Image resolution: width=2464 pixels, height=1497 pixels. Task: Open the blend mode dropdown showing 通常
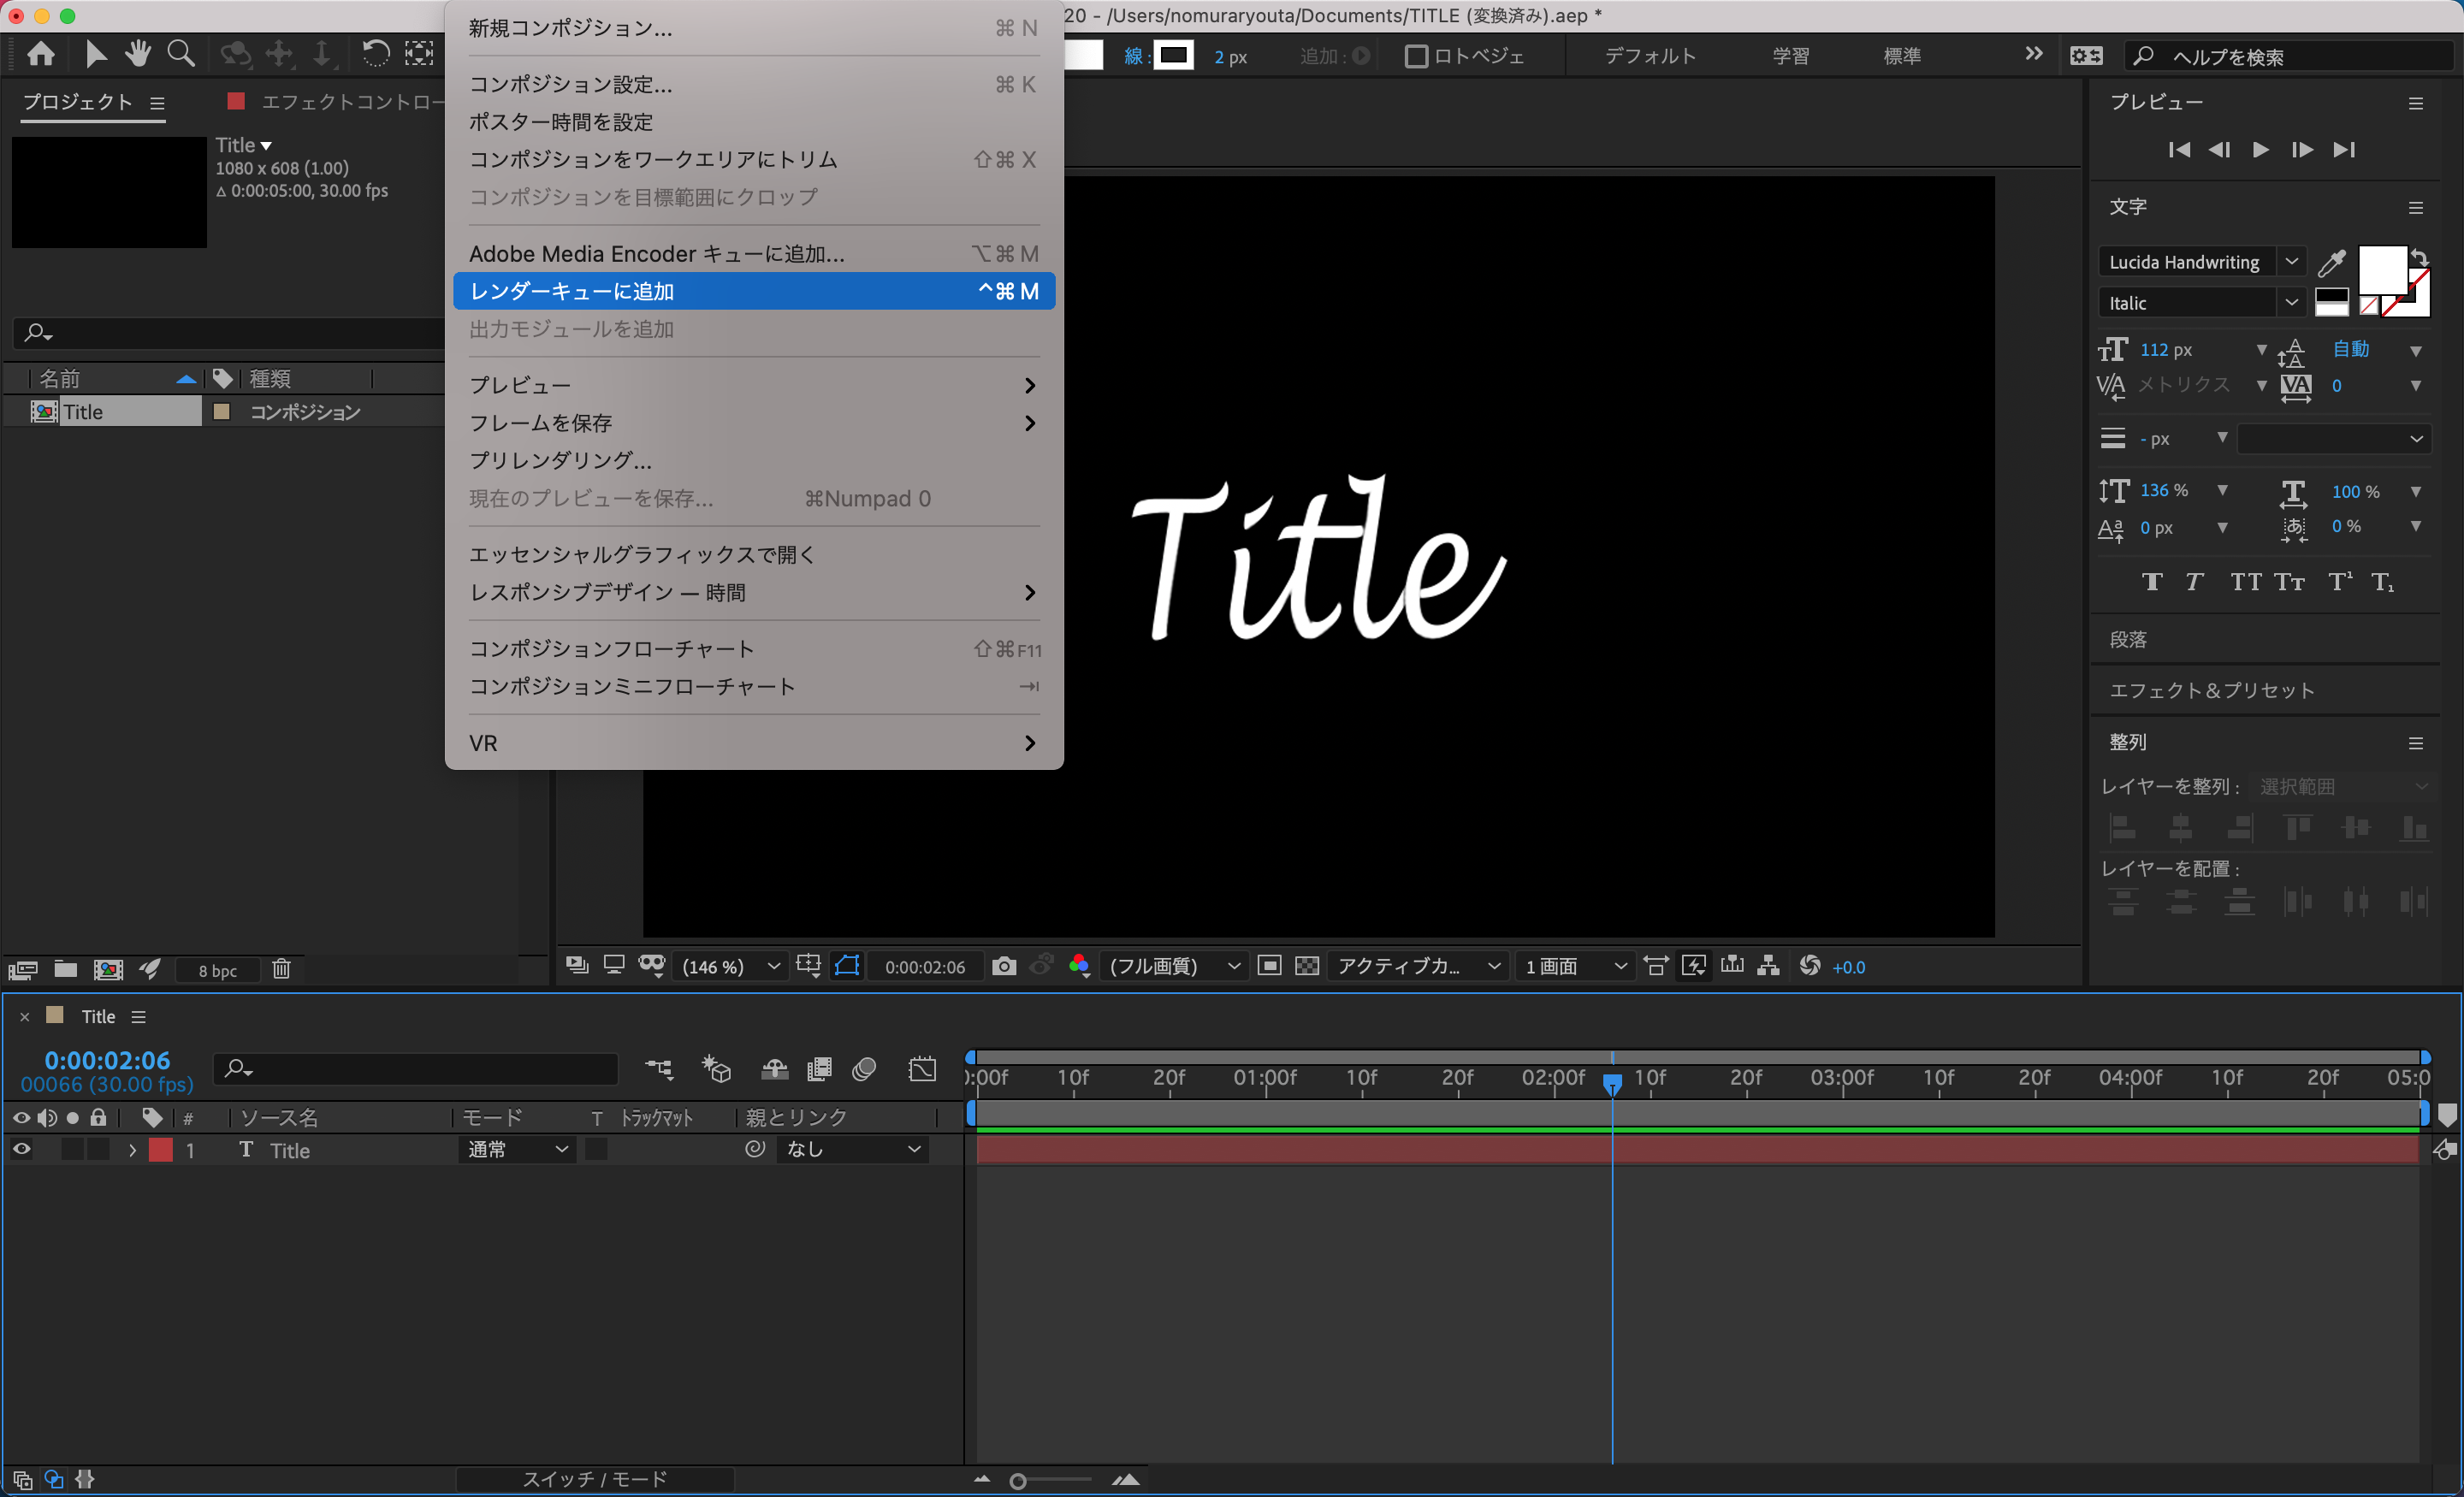[x=516, y=1149]
